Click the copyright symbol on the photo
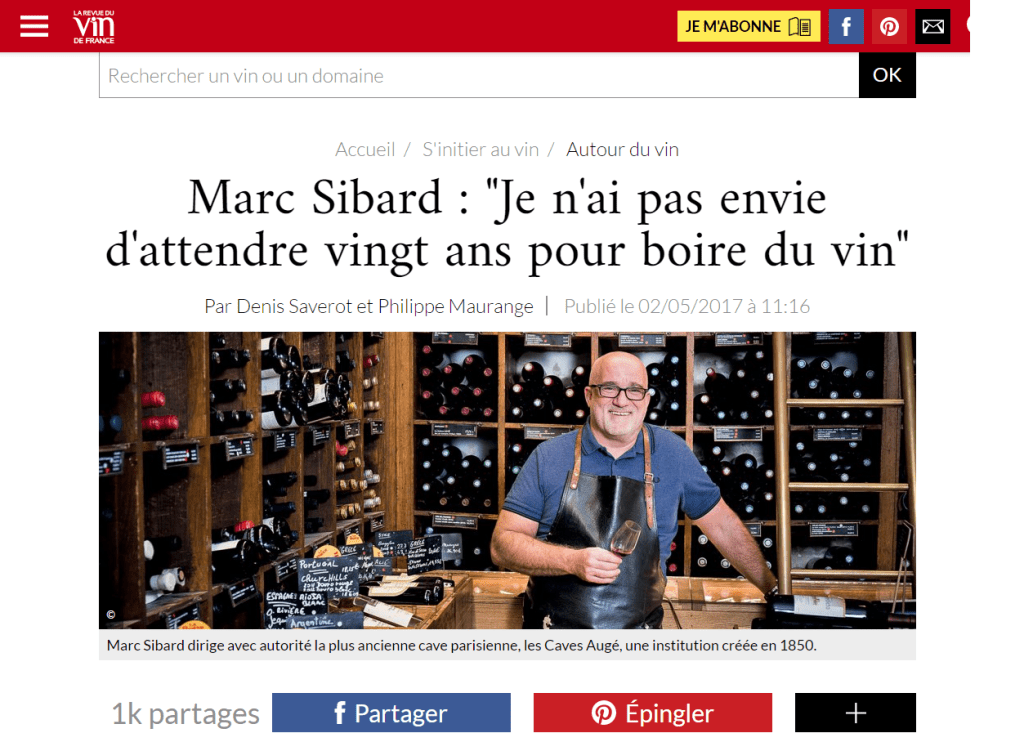Screen dimensions: 1024x742 tap(110, 614)
